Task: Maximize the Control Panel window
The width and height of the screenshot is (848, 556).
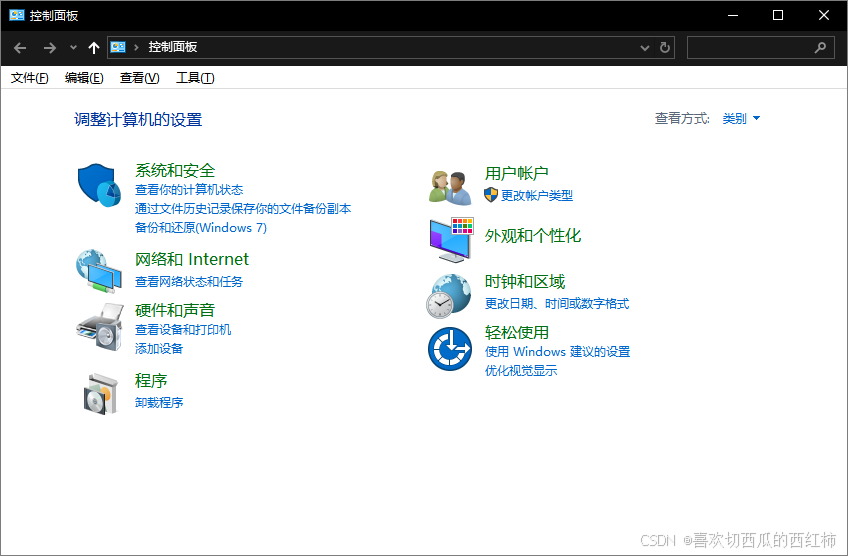Action: pyautogui.click(x=778, y=15)
